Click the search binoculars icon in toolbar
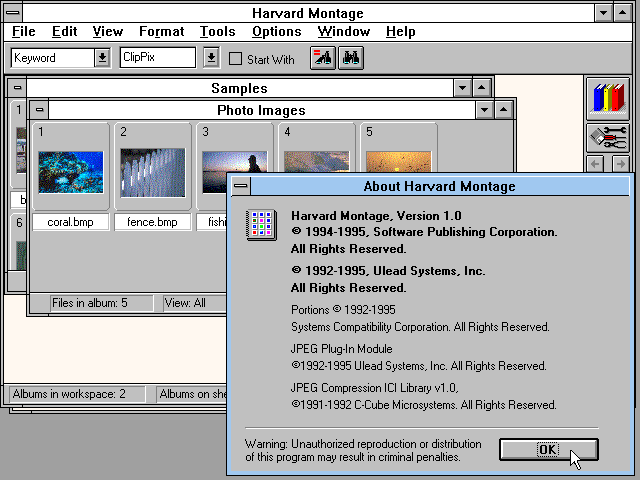The image size is (640, 480). [x=350, y=58]
